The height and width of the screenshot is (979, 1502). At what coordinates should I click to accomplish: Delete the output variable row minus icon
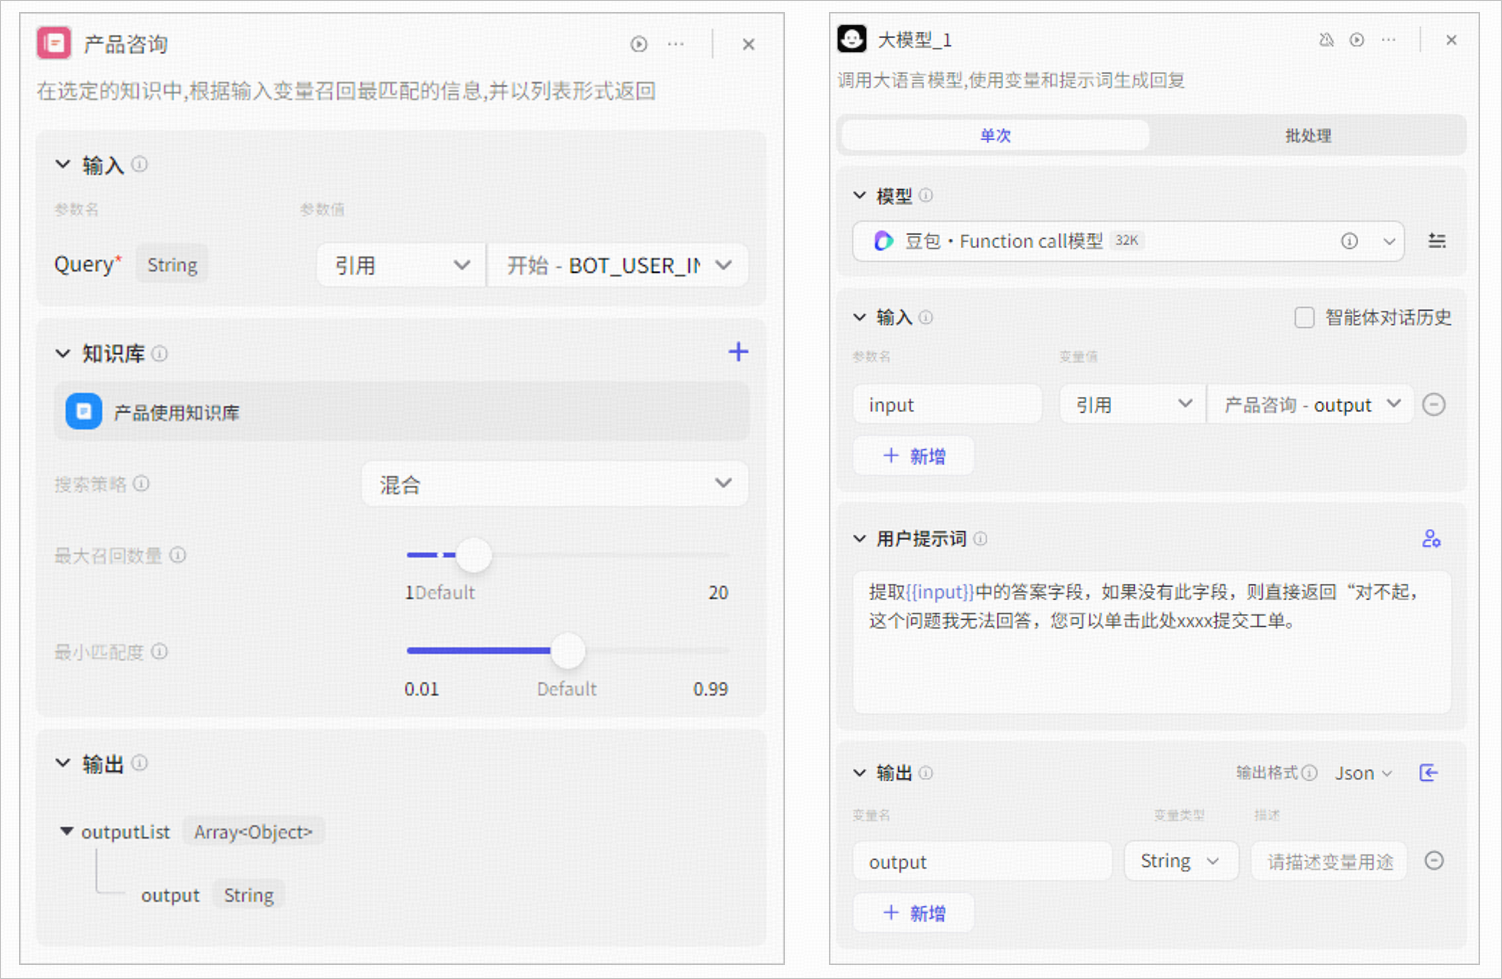point(1434,861)
